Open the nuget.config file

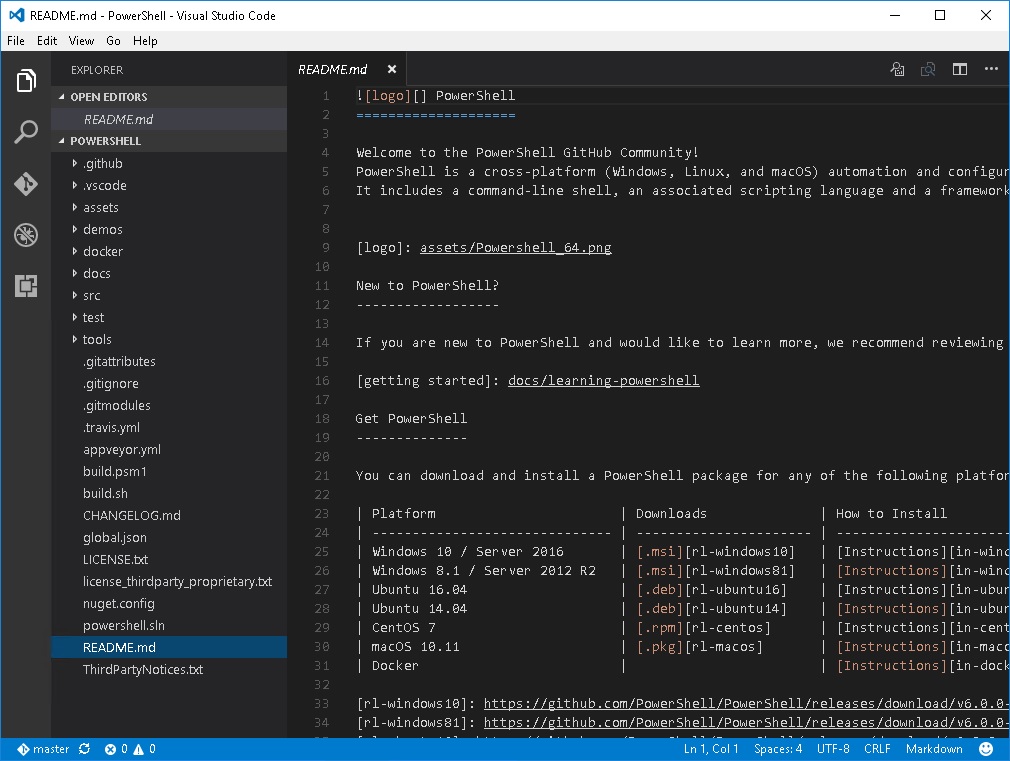coord(169,603)
